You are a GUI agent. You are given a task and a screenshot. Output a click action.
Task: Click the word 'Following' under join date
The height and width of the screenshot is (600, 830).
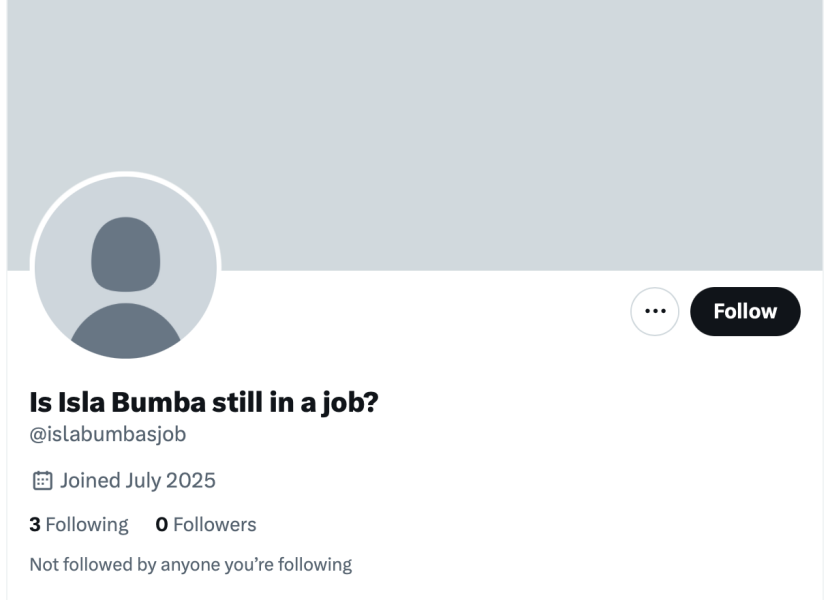coord(87,524)
